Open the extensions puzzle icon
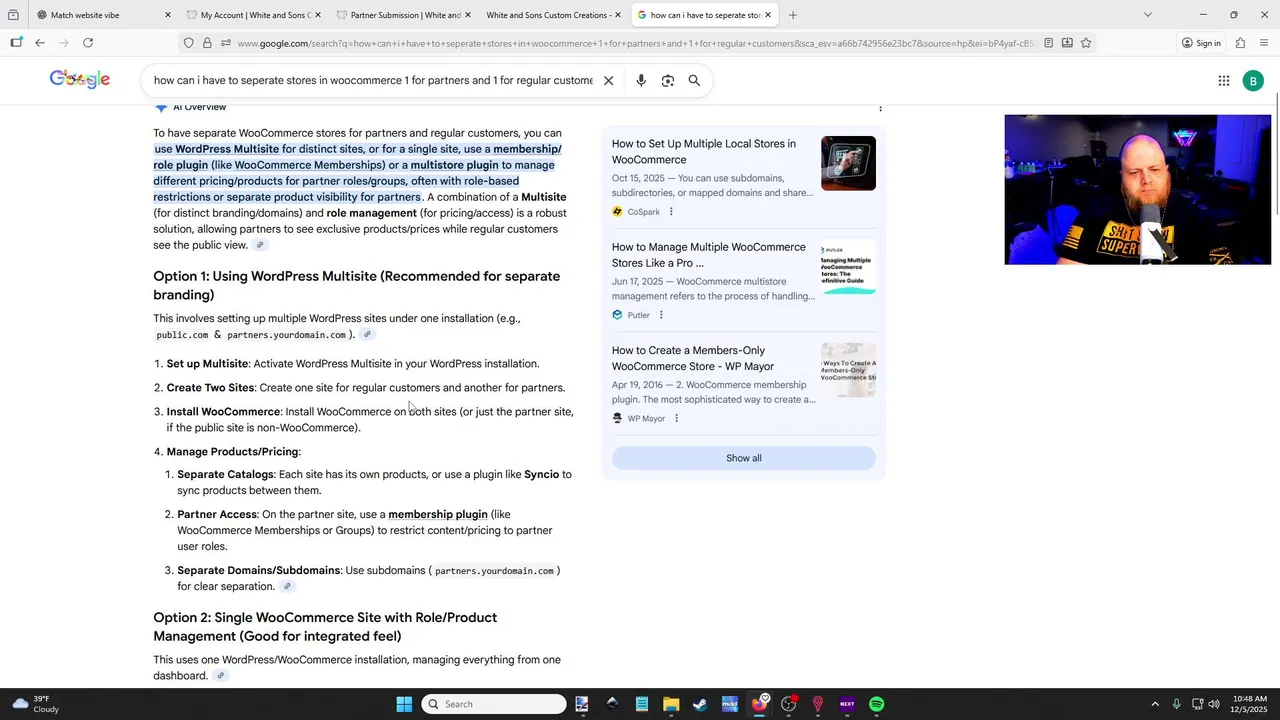 (x=1240, y=43)
